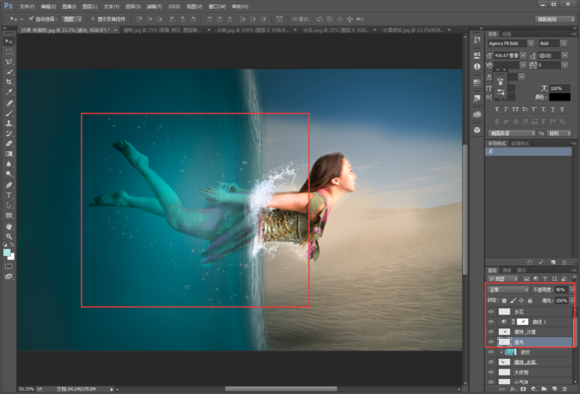
Task: Select the Horizontal Type tool
Action: pos(9,195)
